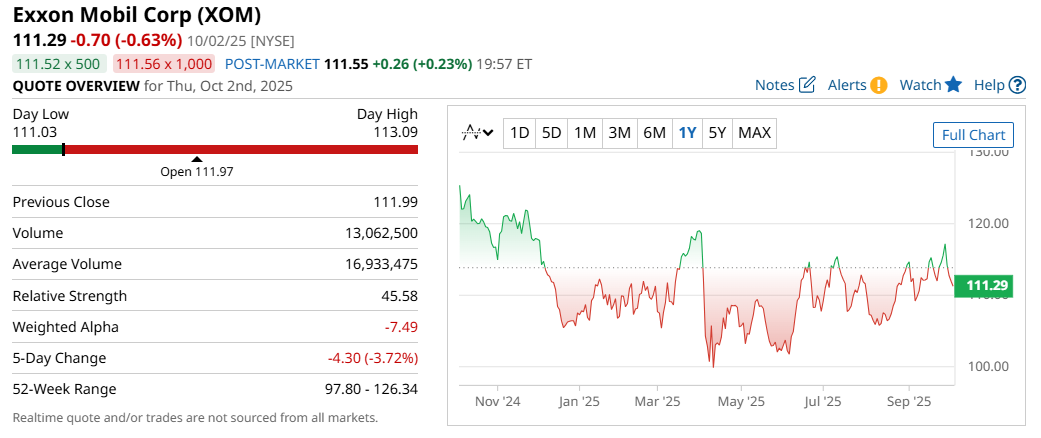Click the Notes link
The height and width of the screenshot is (438, 1041).
click(774, 85)
